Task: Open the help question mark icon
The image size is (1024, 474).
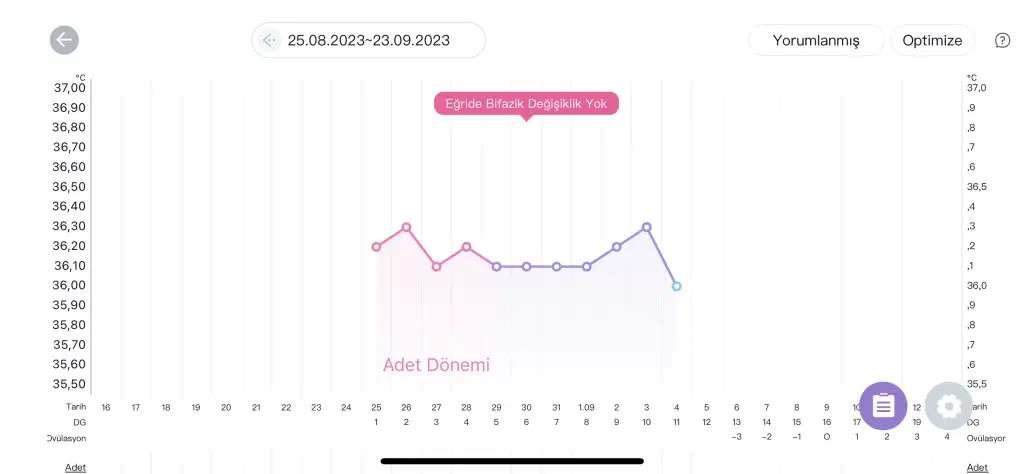Action: pyautogui.click(x=1002, y=40)
